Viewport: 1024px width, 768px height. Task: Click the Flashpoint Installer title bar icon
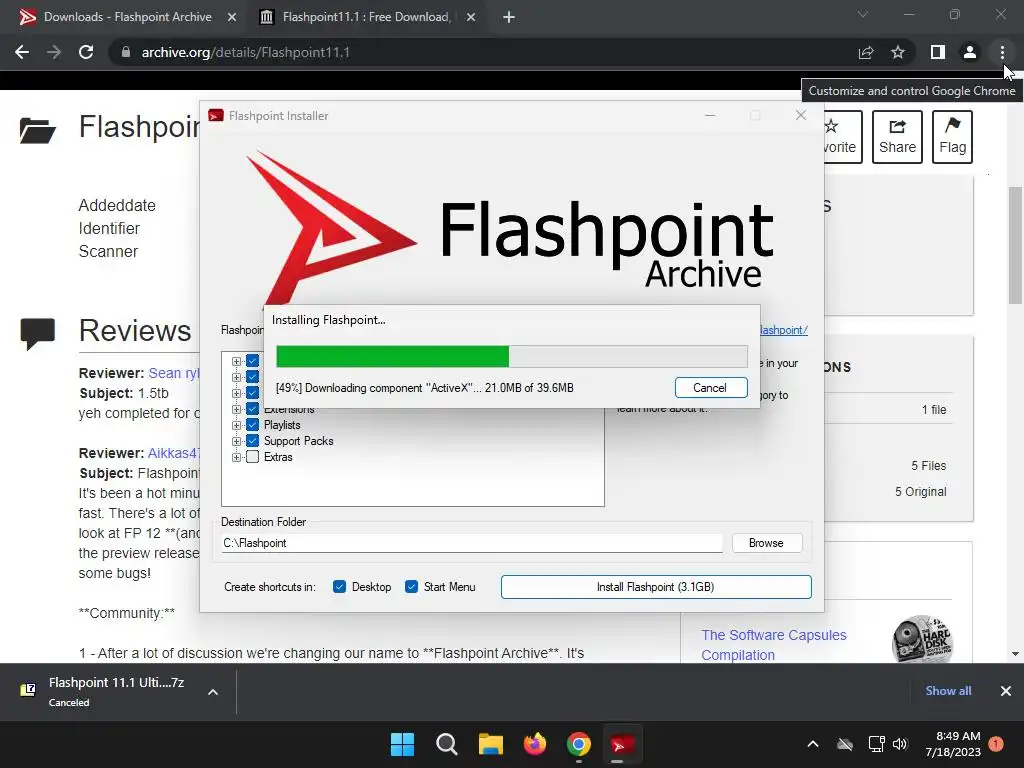[x=216, y=116]
